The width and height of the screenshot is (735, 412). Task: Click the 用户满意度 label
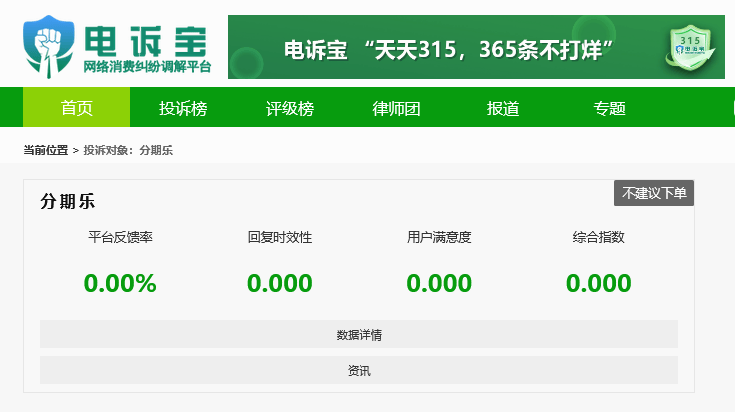pos(439,237)
